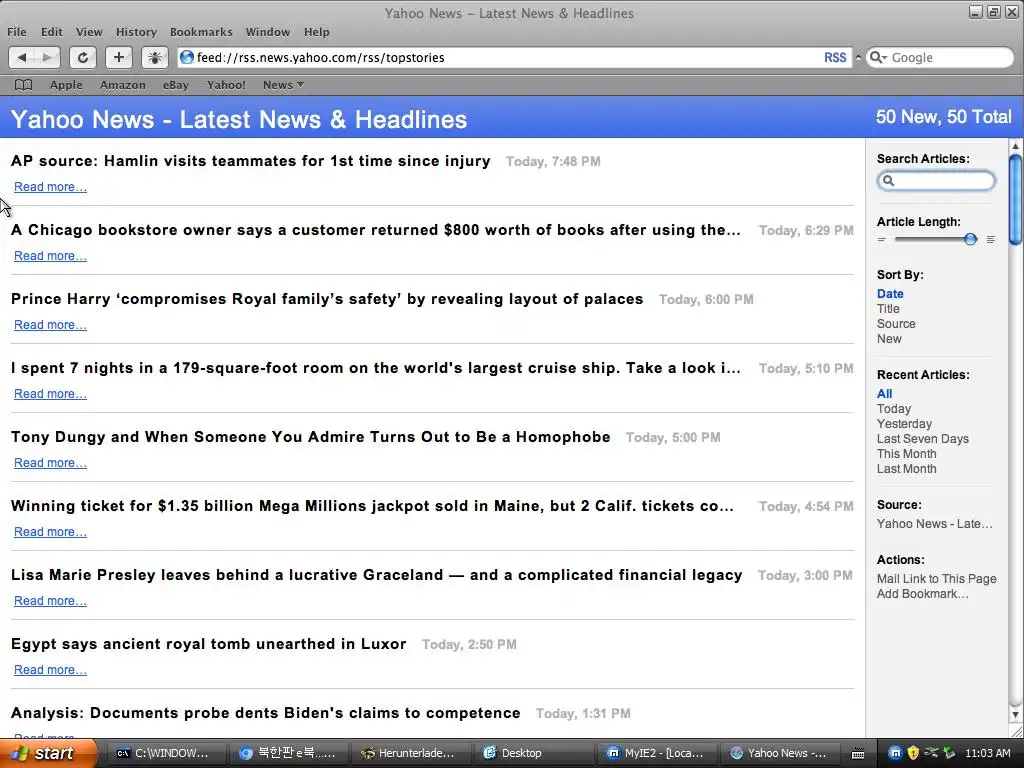The image size is (1024, 768).
Task: Filter articles to Last Seven Days
Action: (x=923, y=439)
